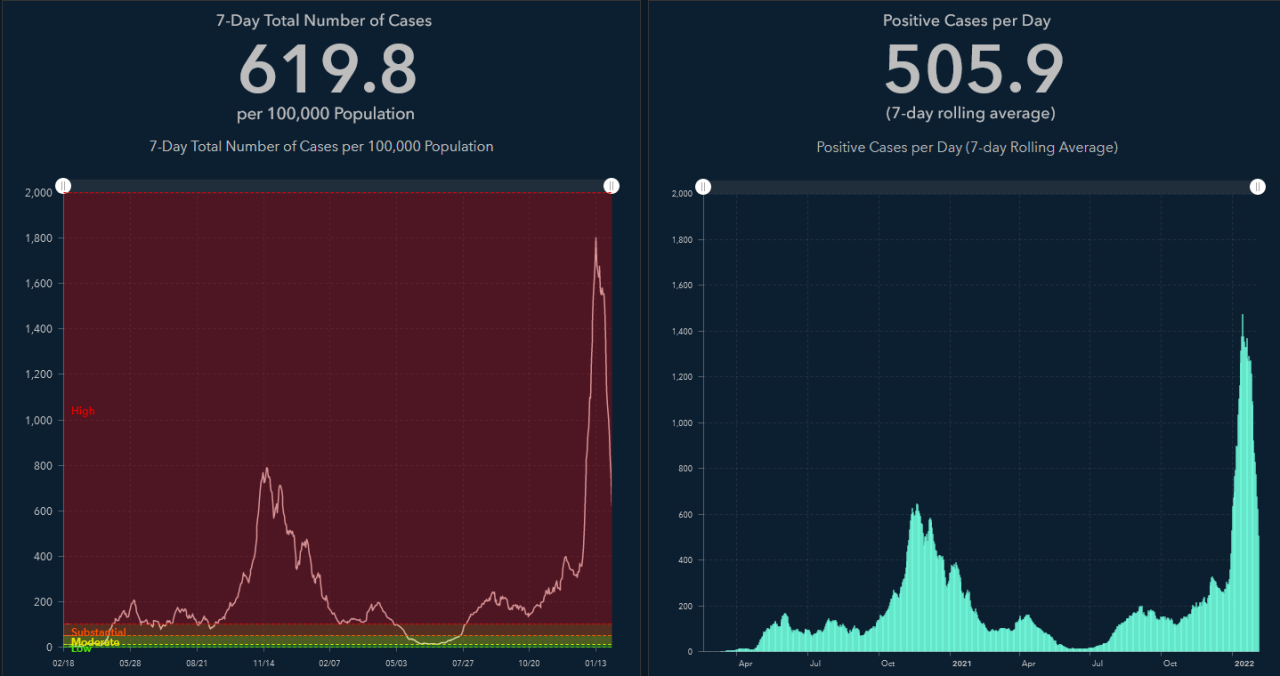Click the 'High' risk level label
This screenshot has width=1280, height=676.
click(x=82, y=410)
